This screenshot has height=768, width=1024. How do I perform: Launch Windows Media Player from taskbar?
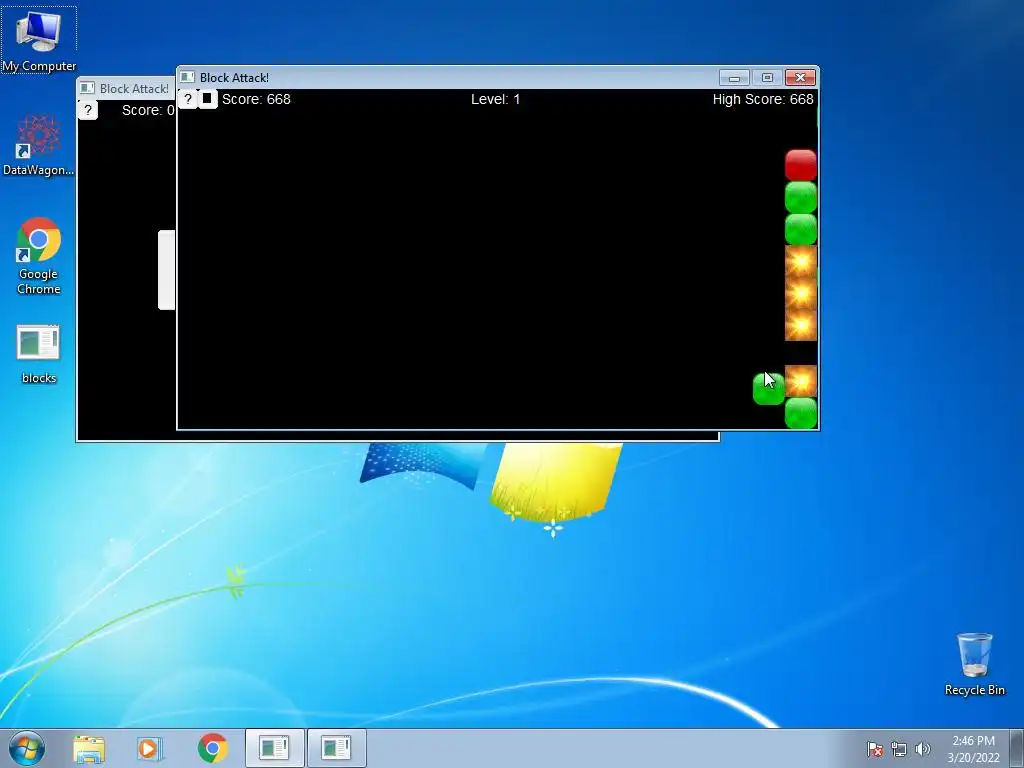point(150,748)
